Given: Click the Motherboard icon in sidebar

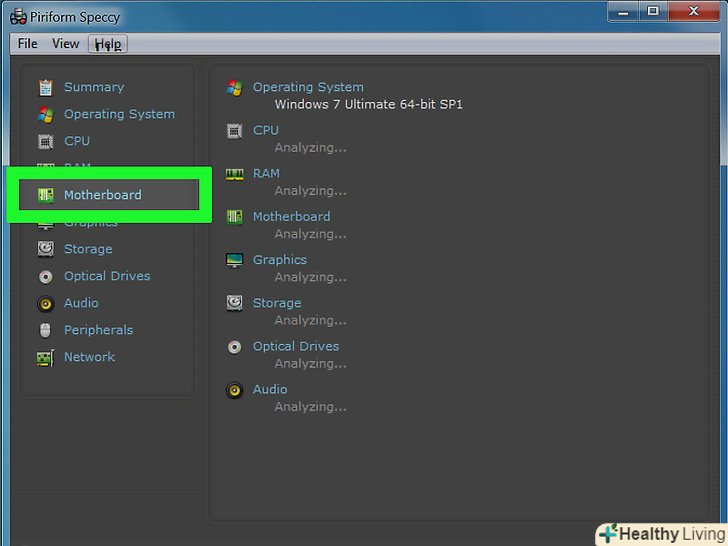Looking at the screenshot, I should click(46, 195).
